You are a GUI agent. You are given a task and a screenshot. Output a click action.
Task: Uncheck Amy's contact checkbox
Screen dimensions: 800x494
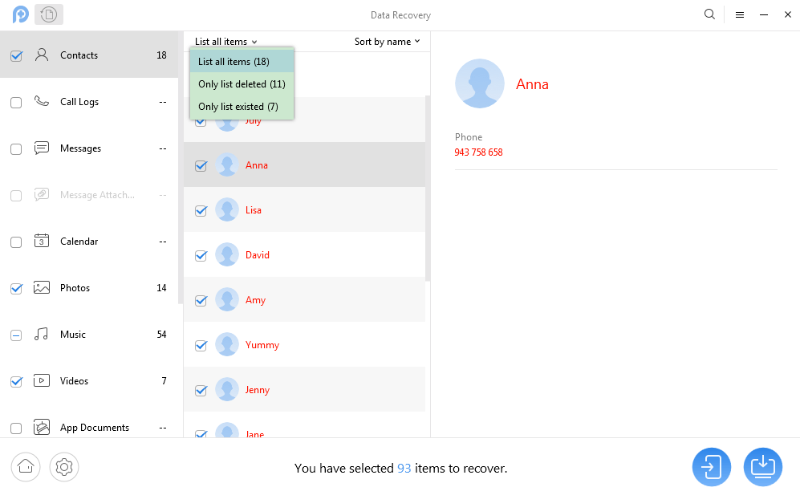point(201,301)
